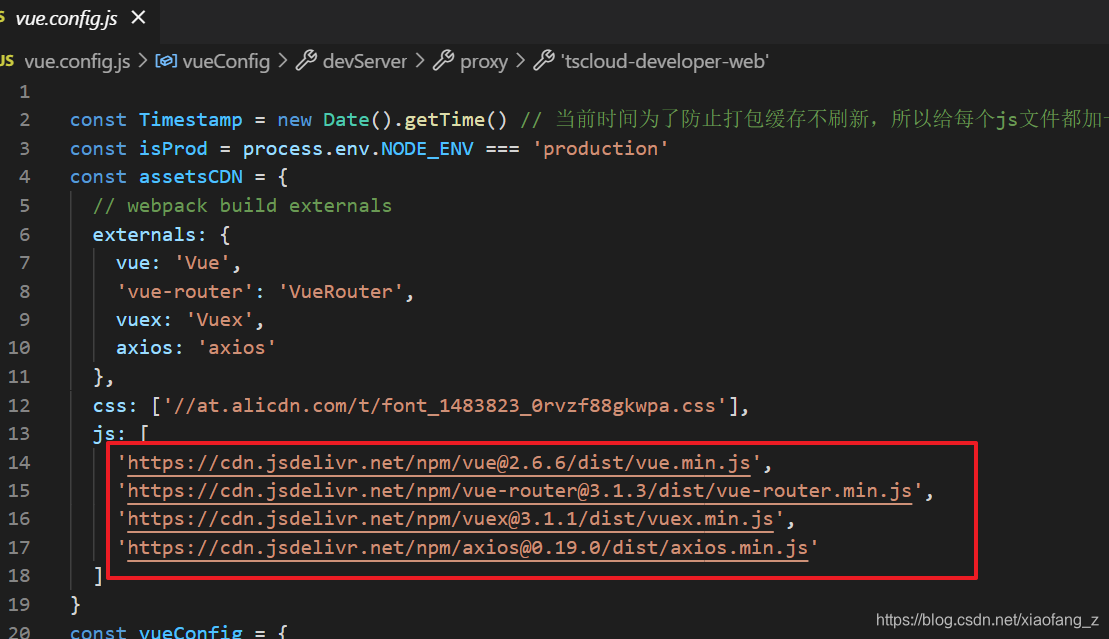Click the wrench icon beside 'tscloud-developer-web'

pos(544,61)
